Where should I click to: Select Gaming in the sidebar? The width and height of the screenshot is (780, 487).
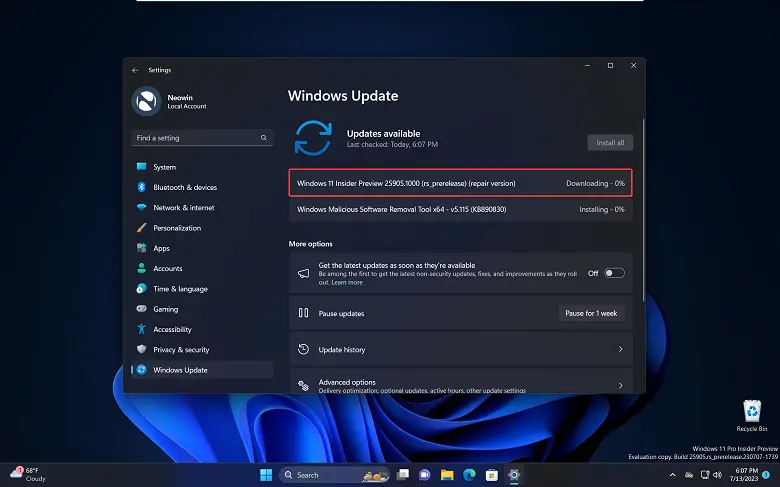(x=202, y=309)
